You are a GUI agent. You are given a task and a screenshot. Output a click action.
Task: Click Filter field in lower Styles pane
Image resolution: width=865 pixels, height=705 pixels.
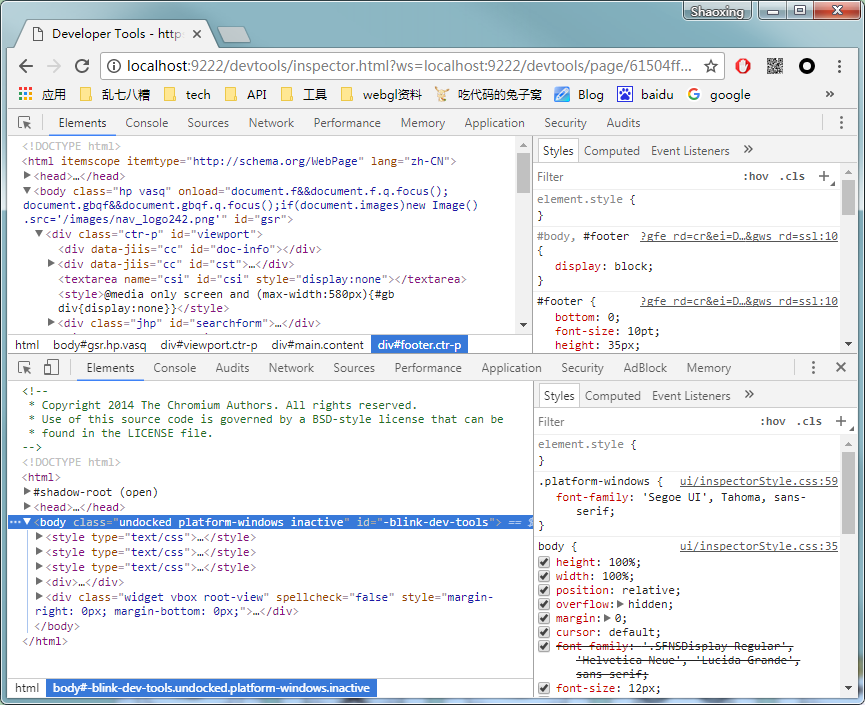[x=643, y=421]
